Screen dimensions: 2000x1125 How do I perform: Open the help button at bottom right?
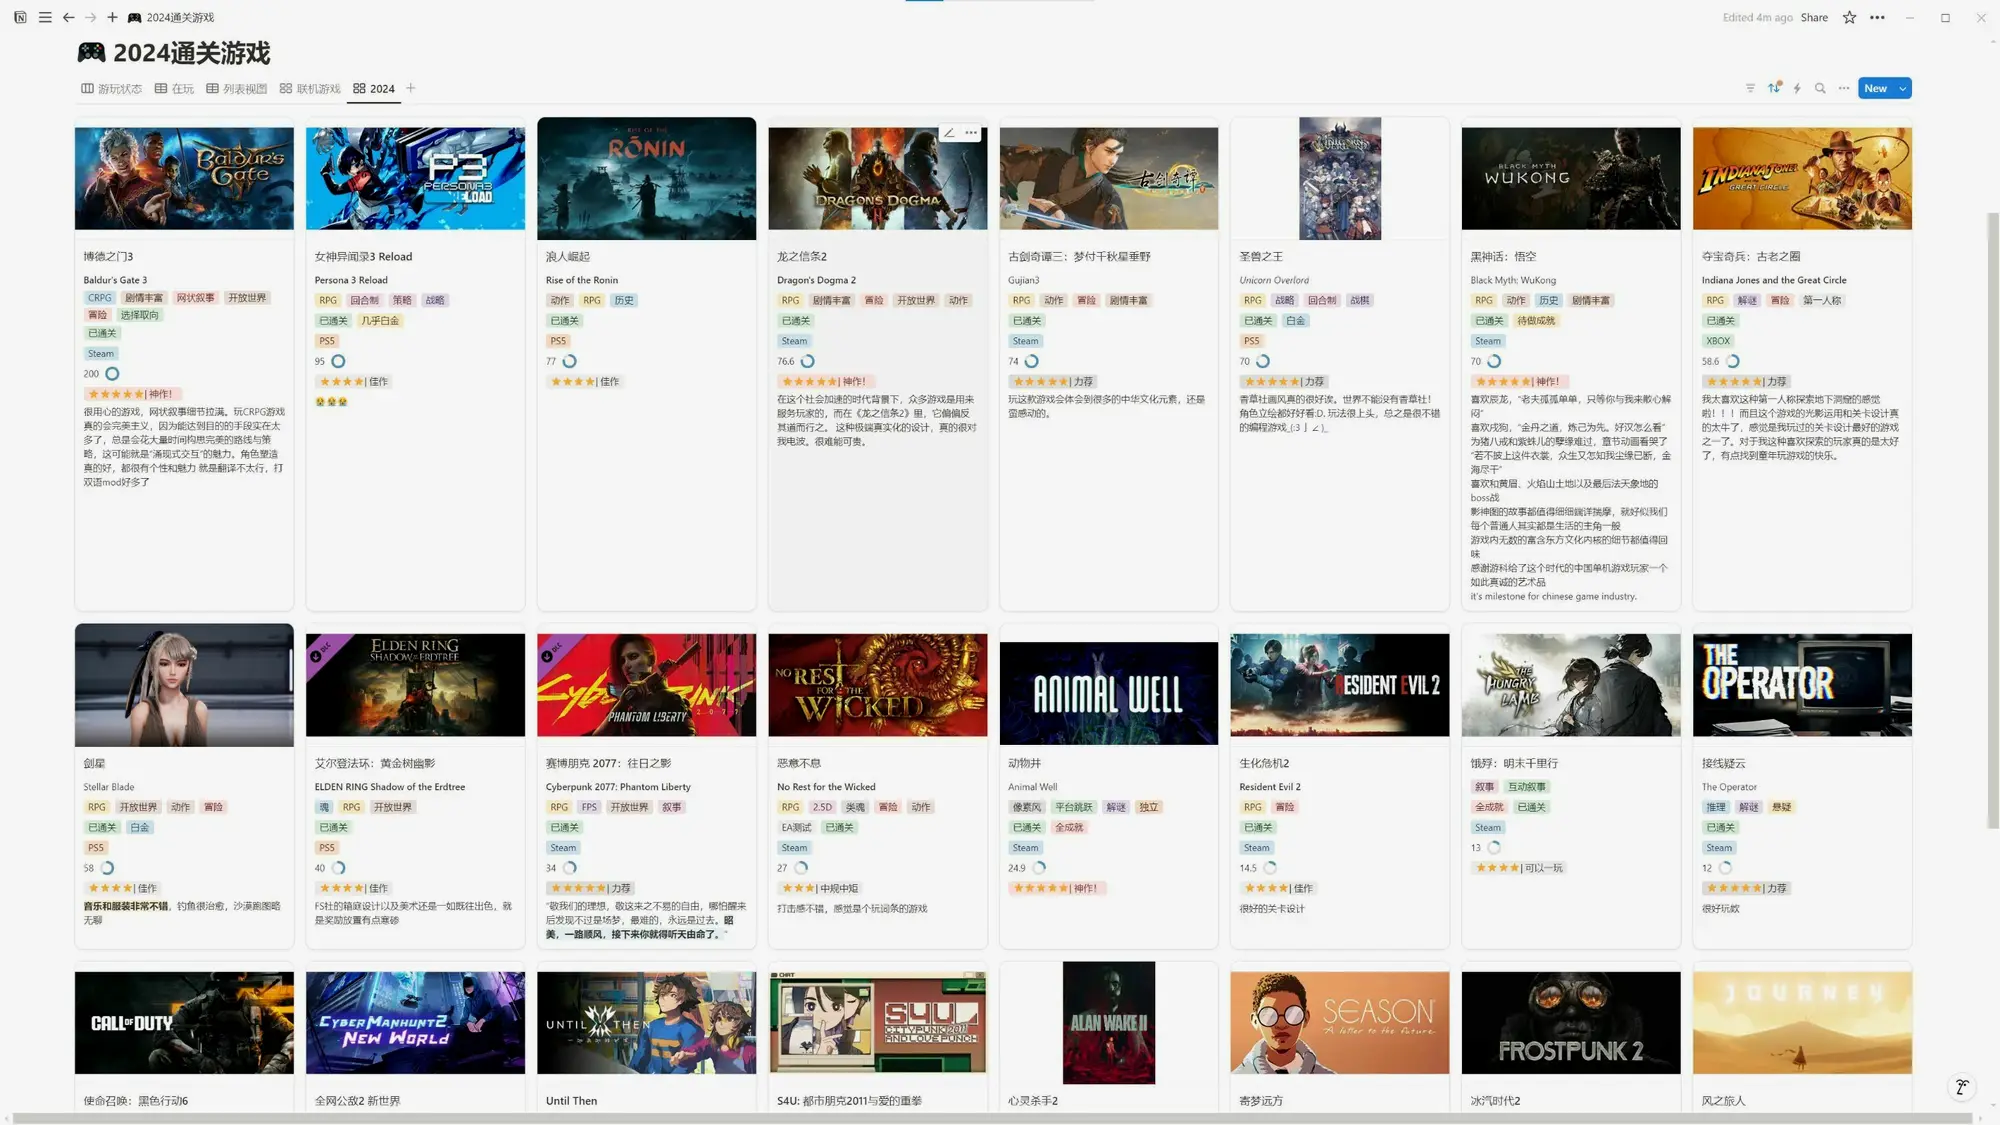[x=1961, y=1087]
